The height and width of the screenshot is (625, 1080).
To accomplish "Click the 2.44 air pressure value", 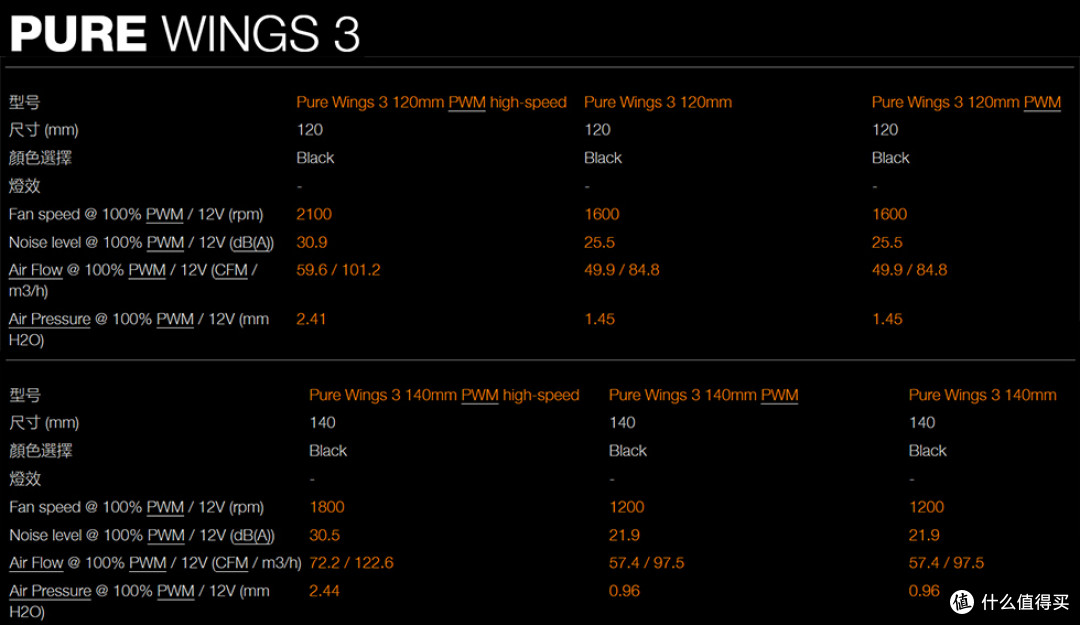I will [x=324, y=591].
